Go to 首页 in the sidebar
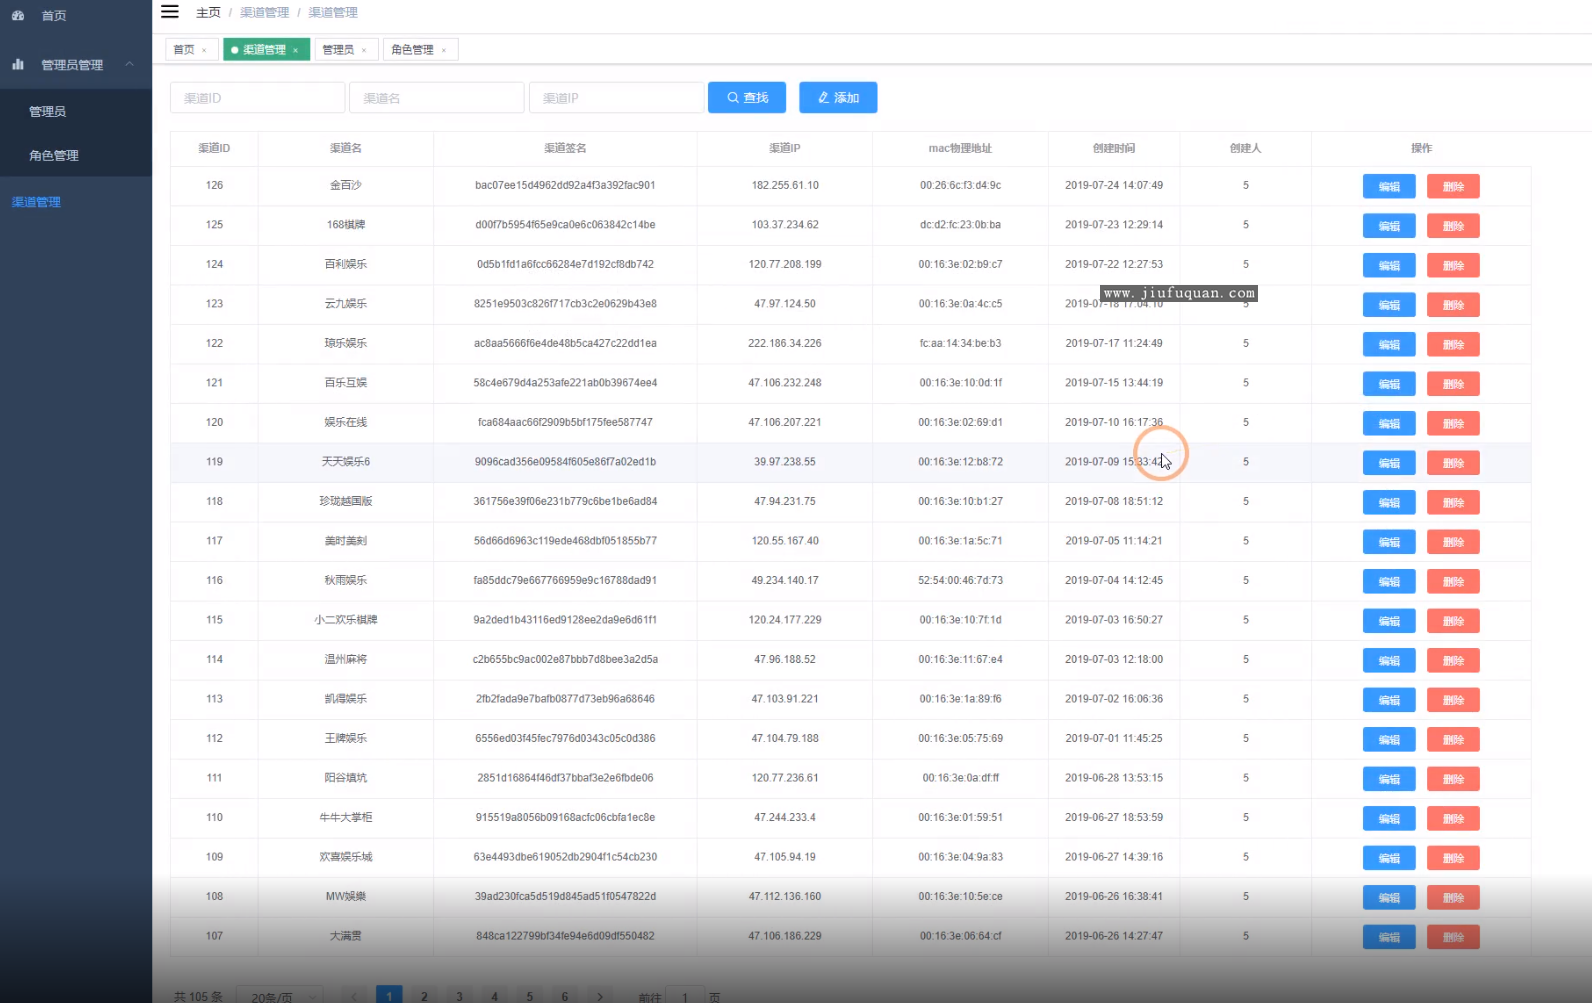Screen dimensions: 1592x1003 [76, 16]
